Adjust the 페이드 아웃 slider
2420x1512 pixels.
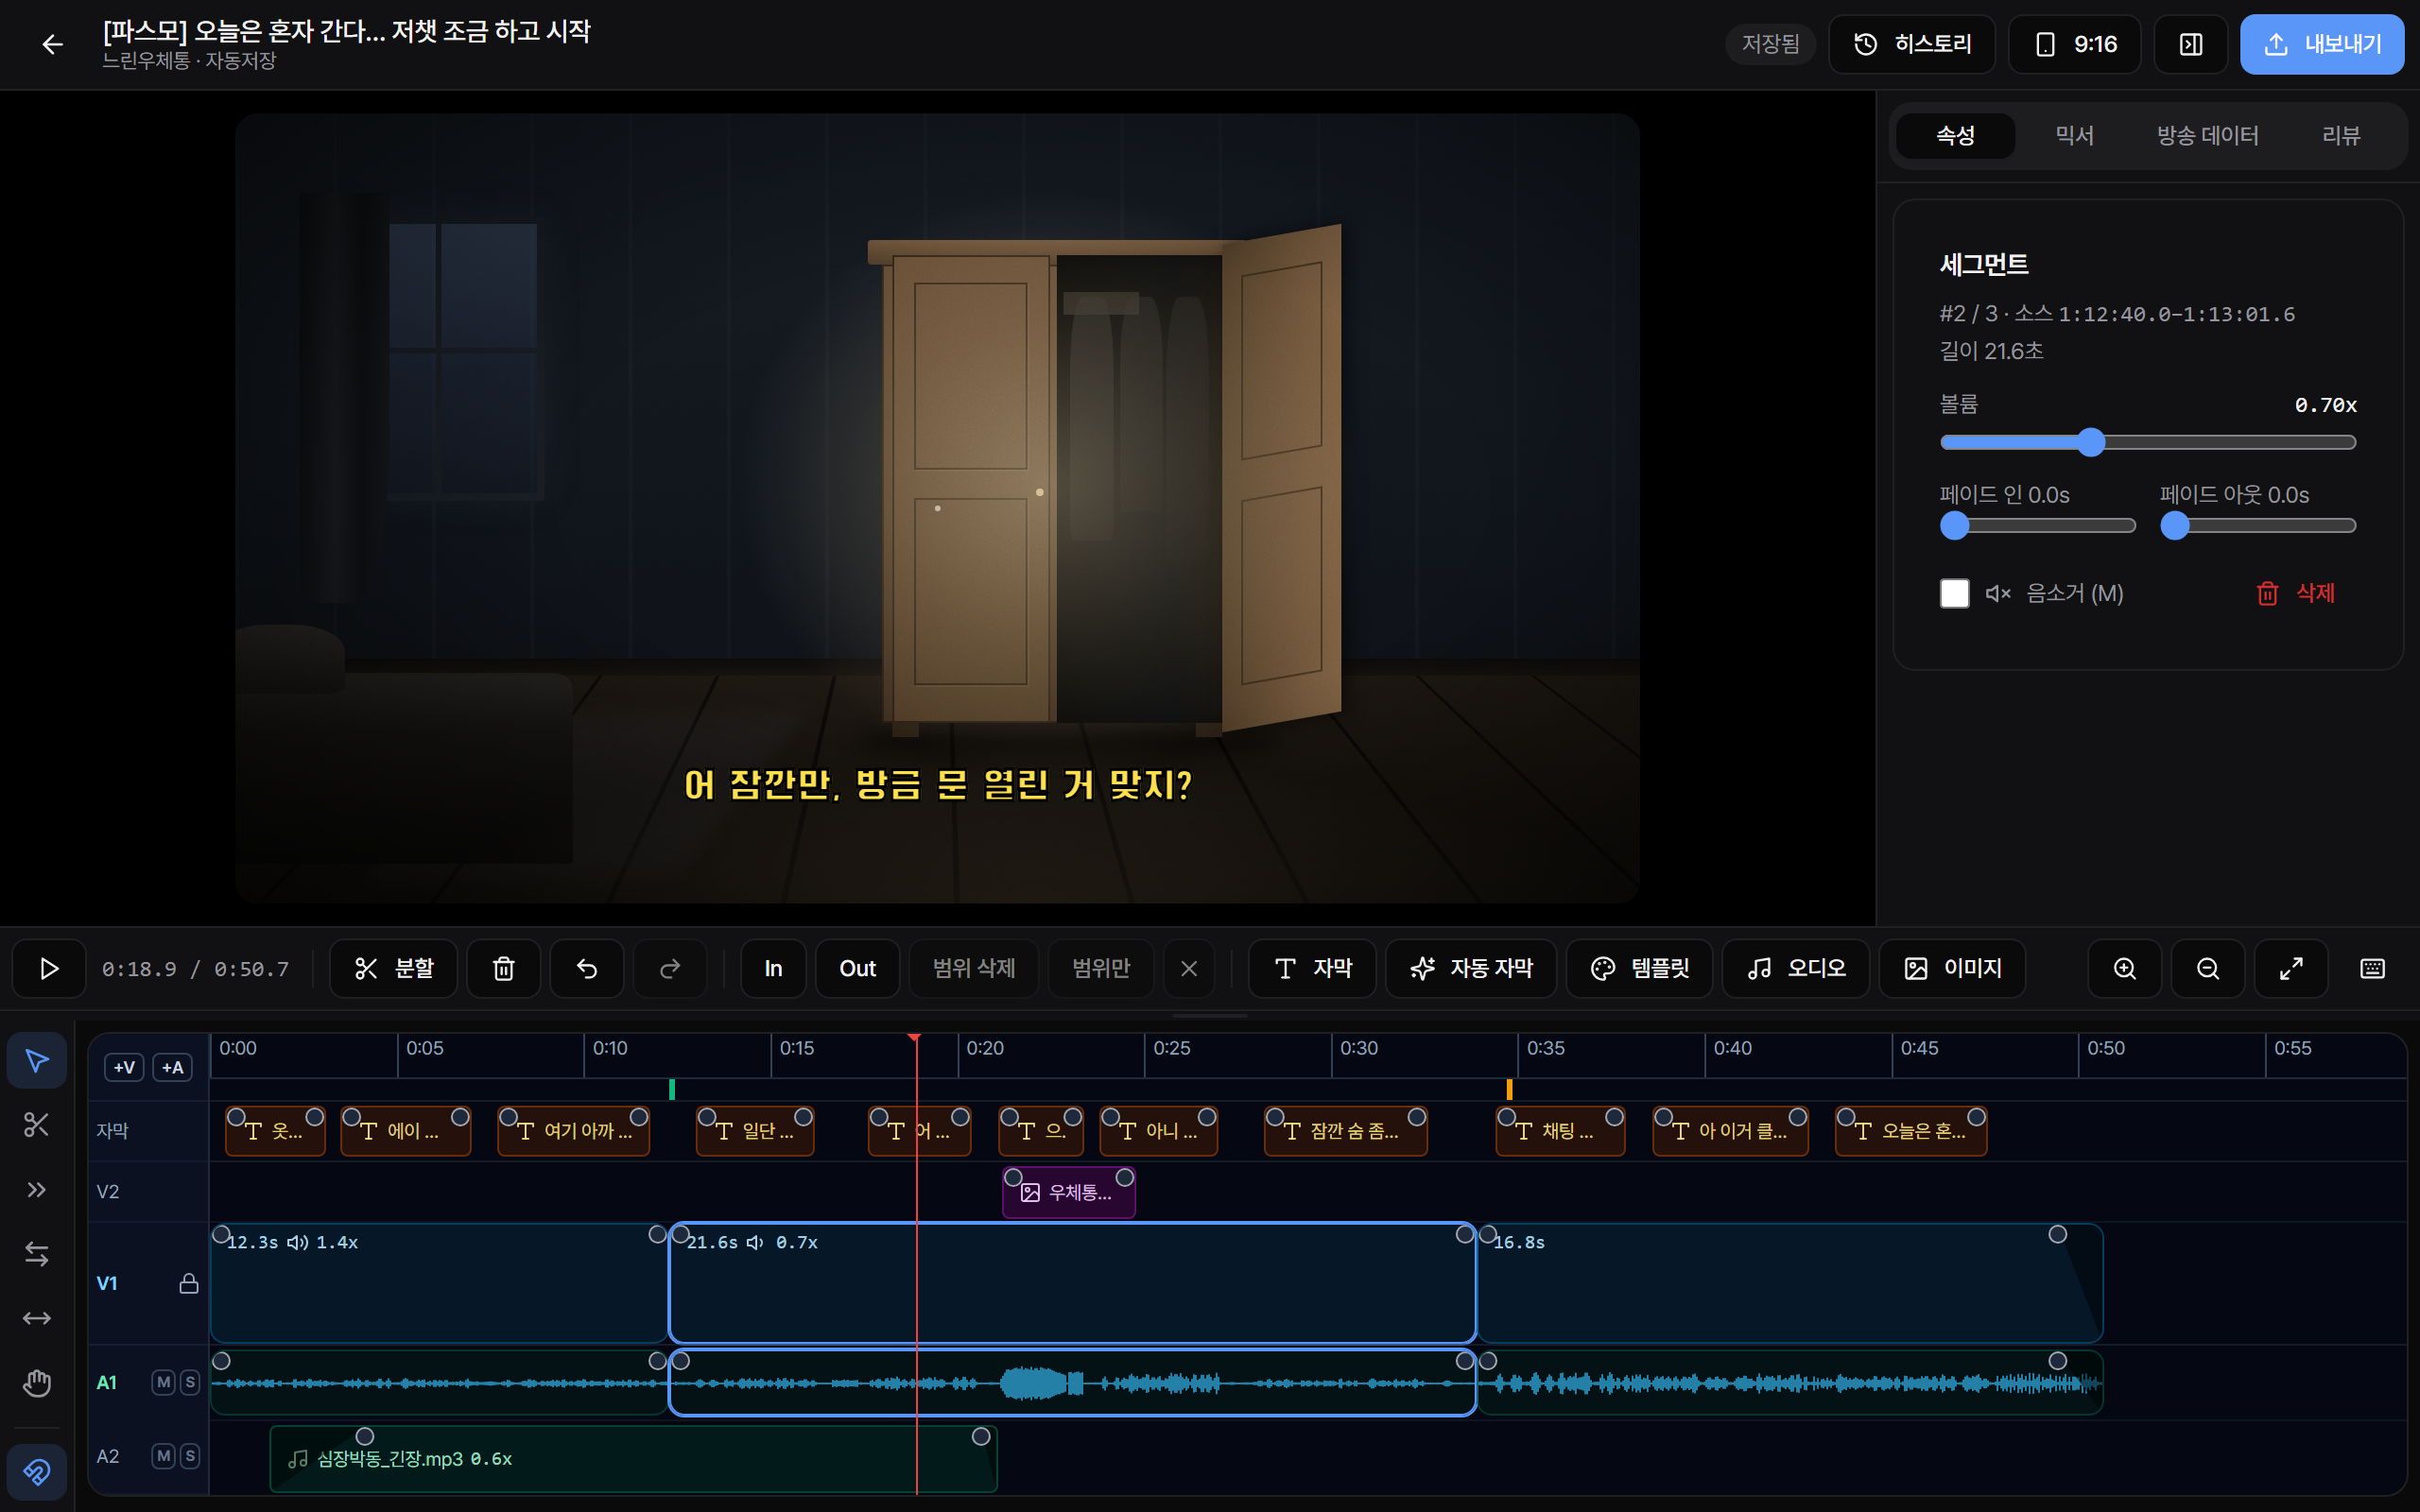click(2257, 525)
